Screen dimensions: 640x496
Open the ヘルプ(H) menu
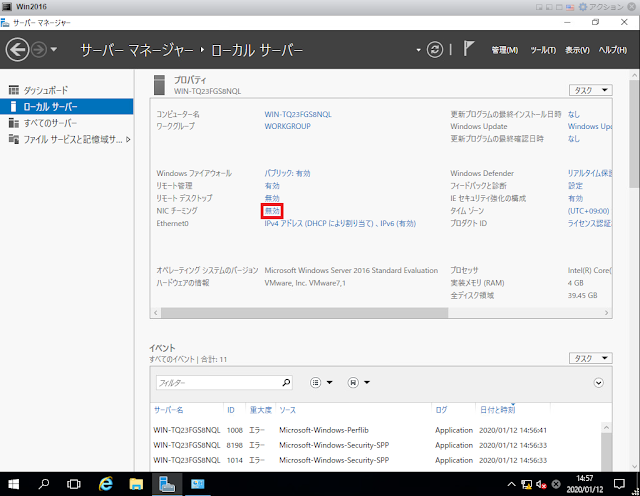pos(613,50)
